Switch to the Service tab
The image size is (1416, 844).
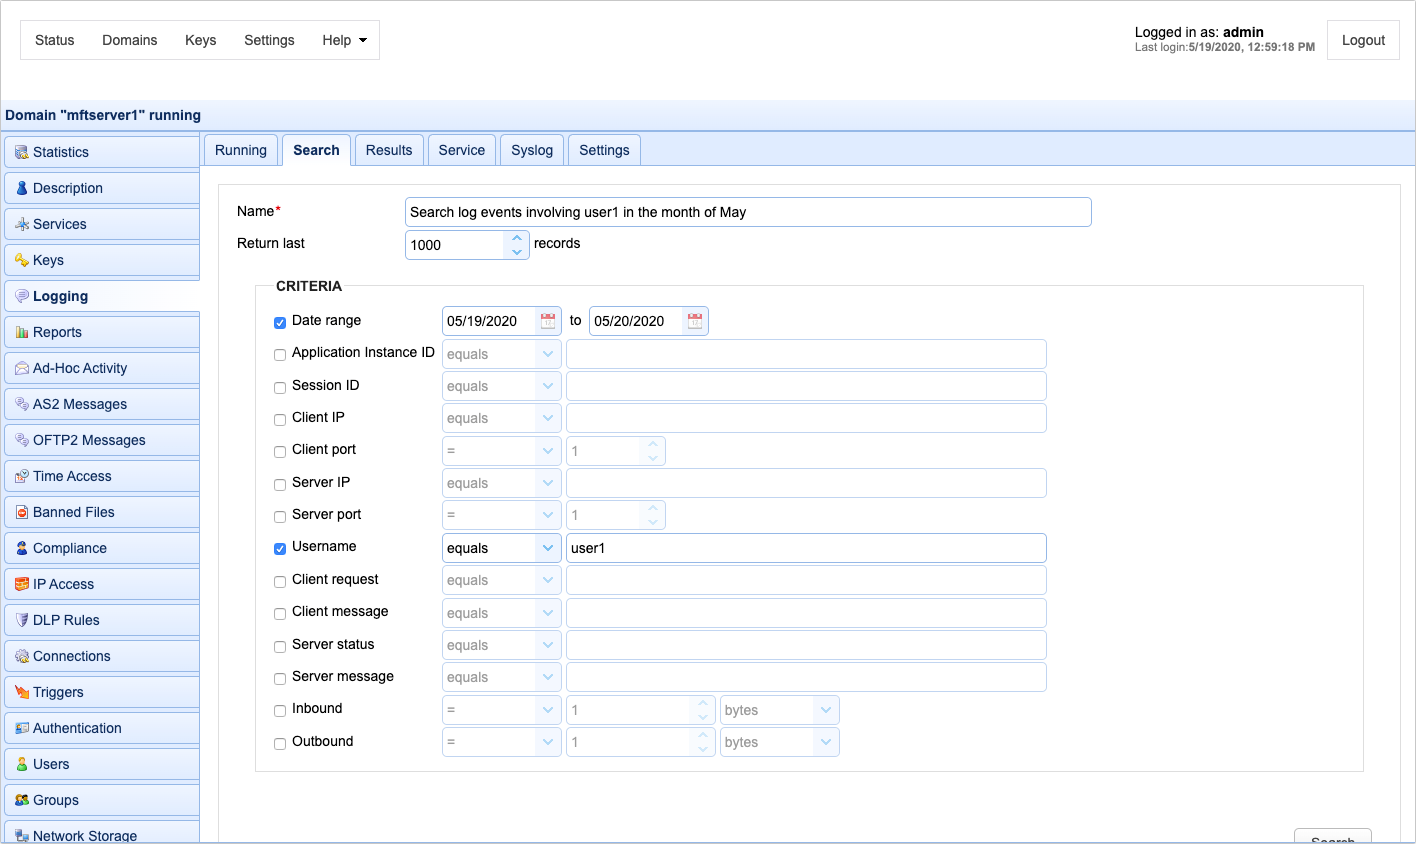pyautogui.click(x=462, y=150)
